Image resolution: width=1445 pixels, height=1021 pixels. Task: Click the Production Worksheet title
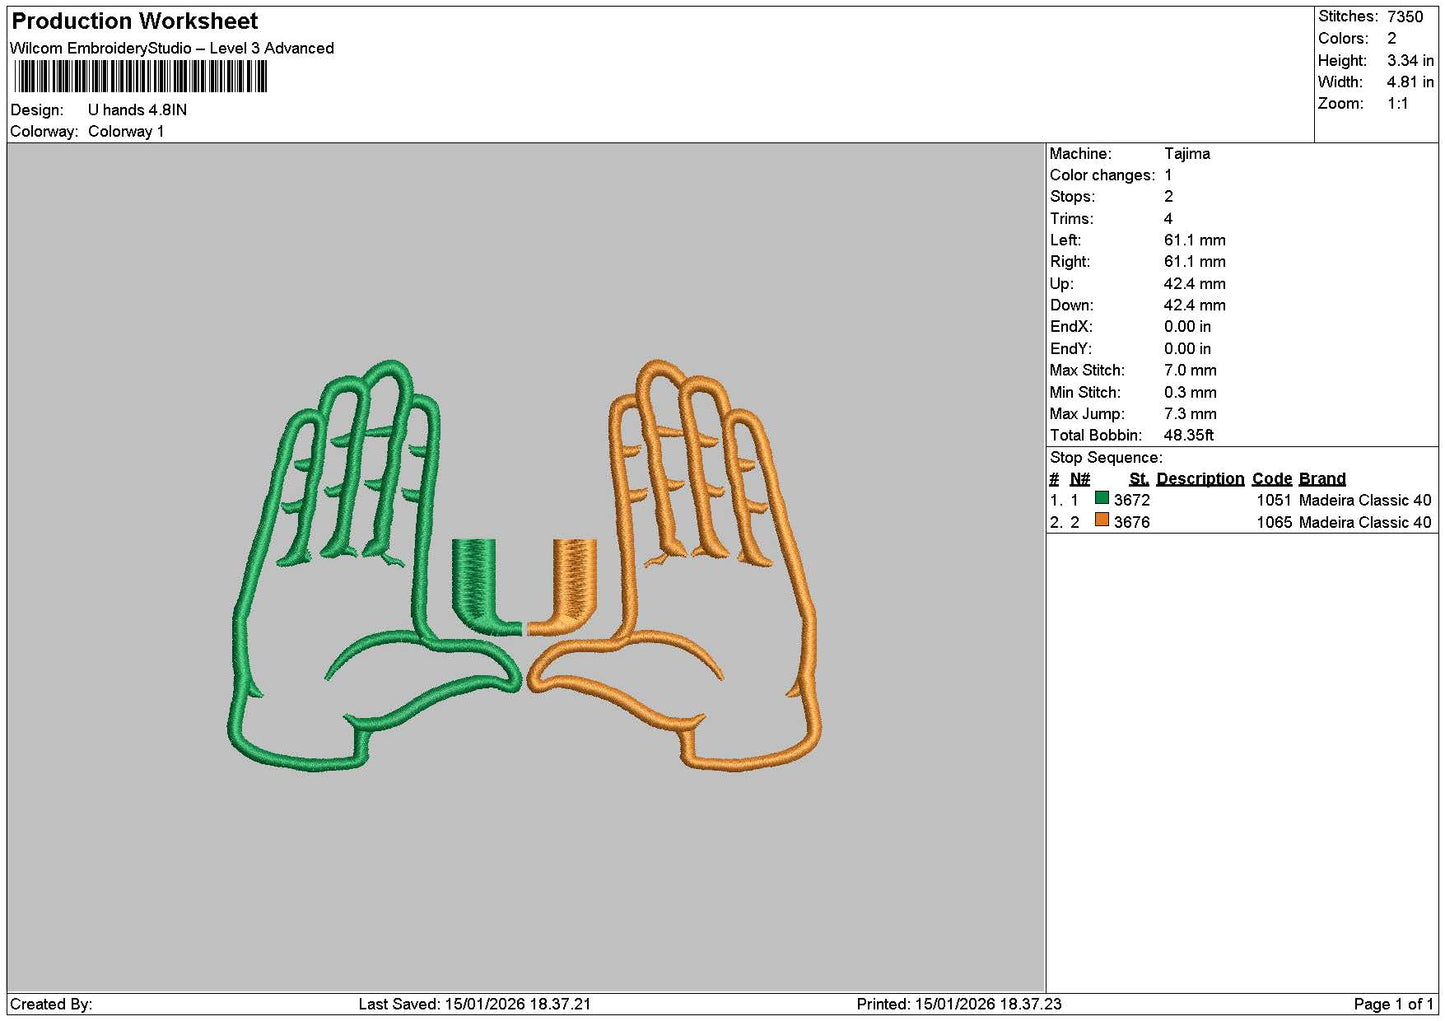134,21
